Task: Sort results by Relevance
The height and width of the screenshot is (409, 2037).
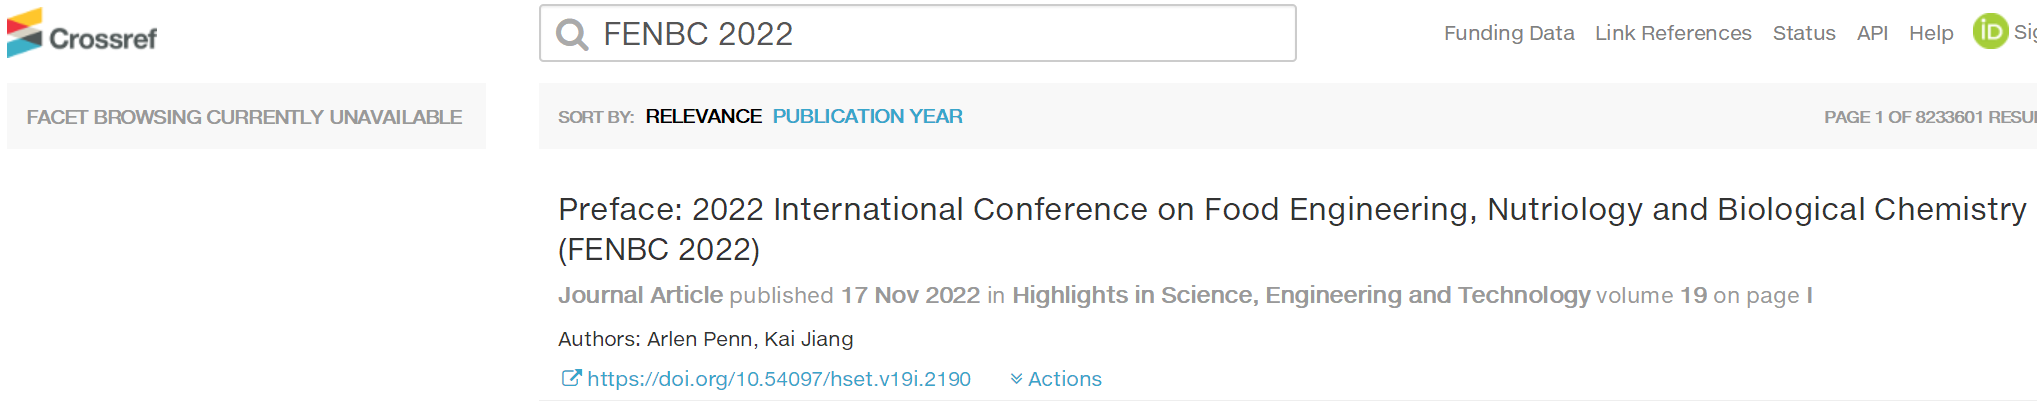Action: coord(703,116)
